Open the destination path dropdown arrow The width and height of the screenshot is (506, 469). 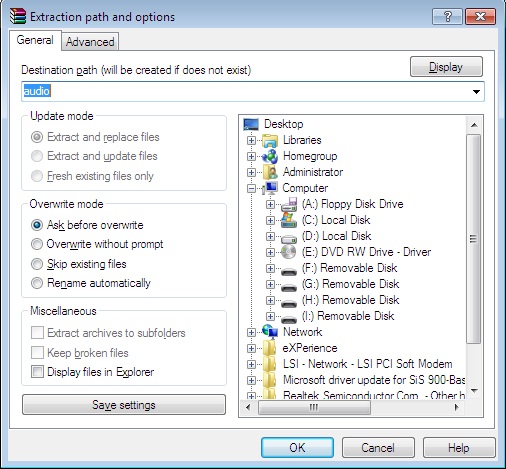coord(476,92)
